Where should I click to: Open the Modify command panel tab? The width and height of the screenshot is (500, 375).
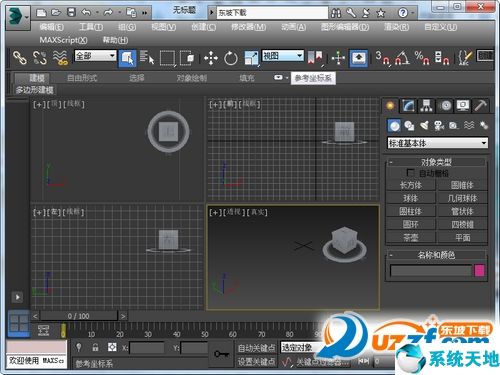coord(408,106)
